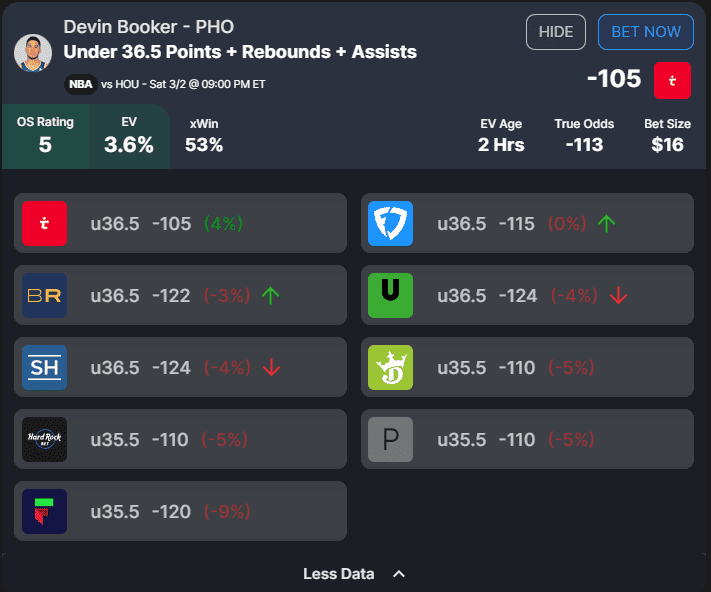
Task: Click the Under 36.5 Points + Rebounds + Assists title
Action: [x=240, y=52]
